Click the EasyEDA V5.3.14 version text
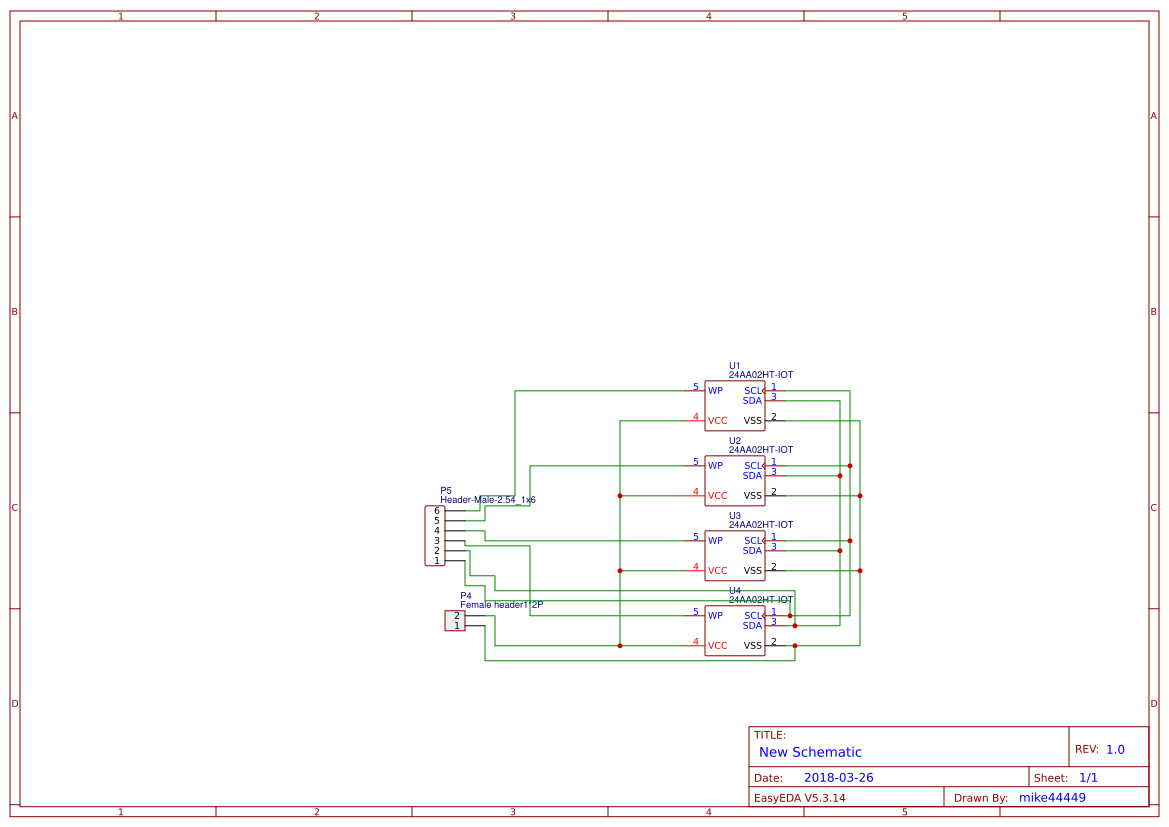 point(800,798)
